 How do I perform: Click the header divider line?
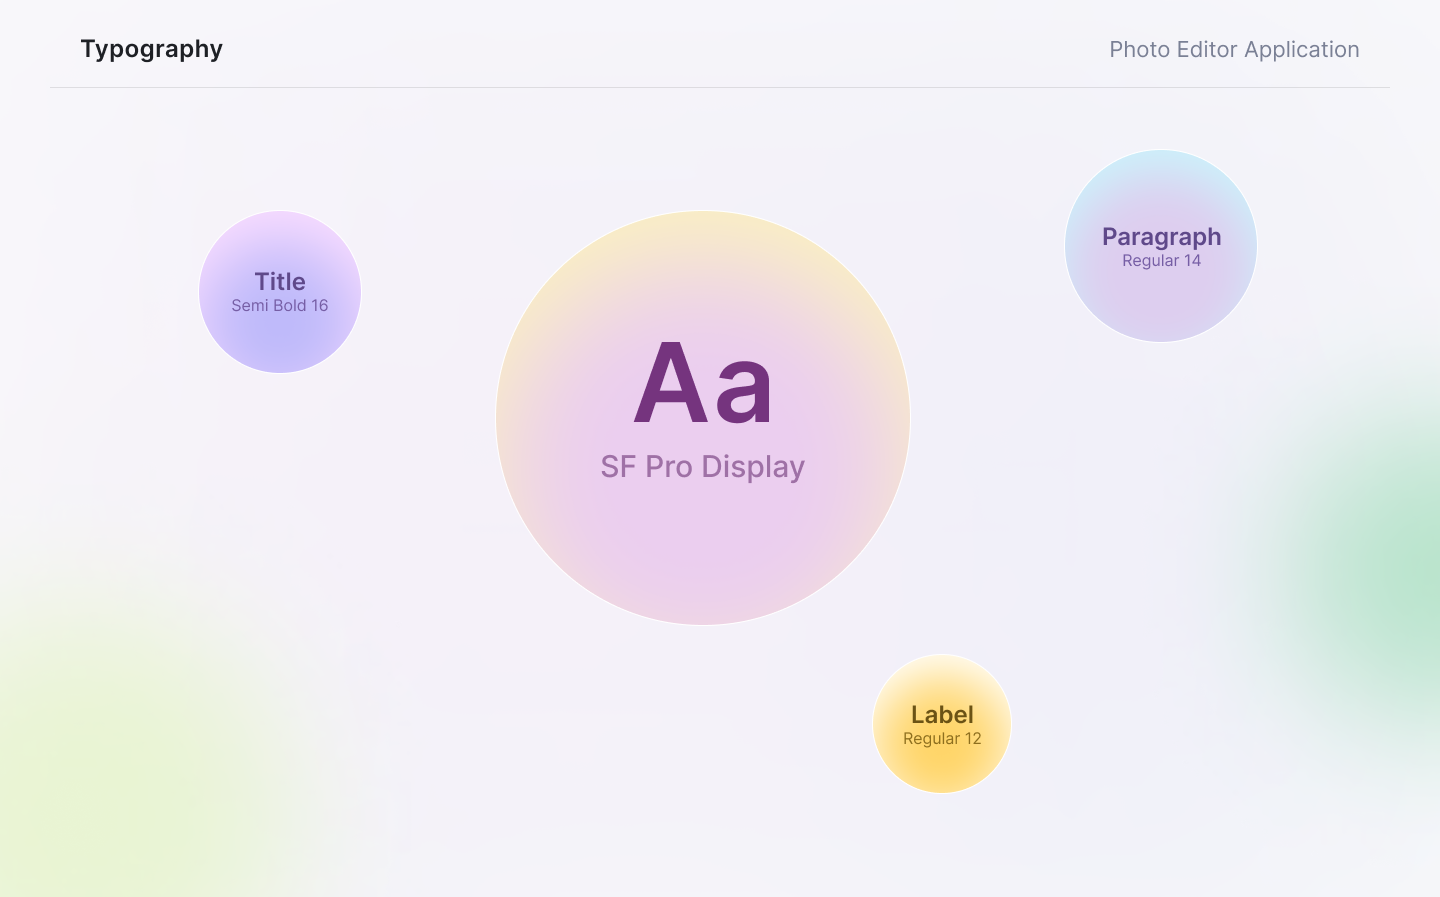(720, 88)
